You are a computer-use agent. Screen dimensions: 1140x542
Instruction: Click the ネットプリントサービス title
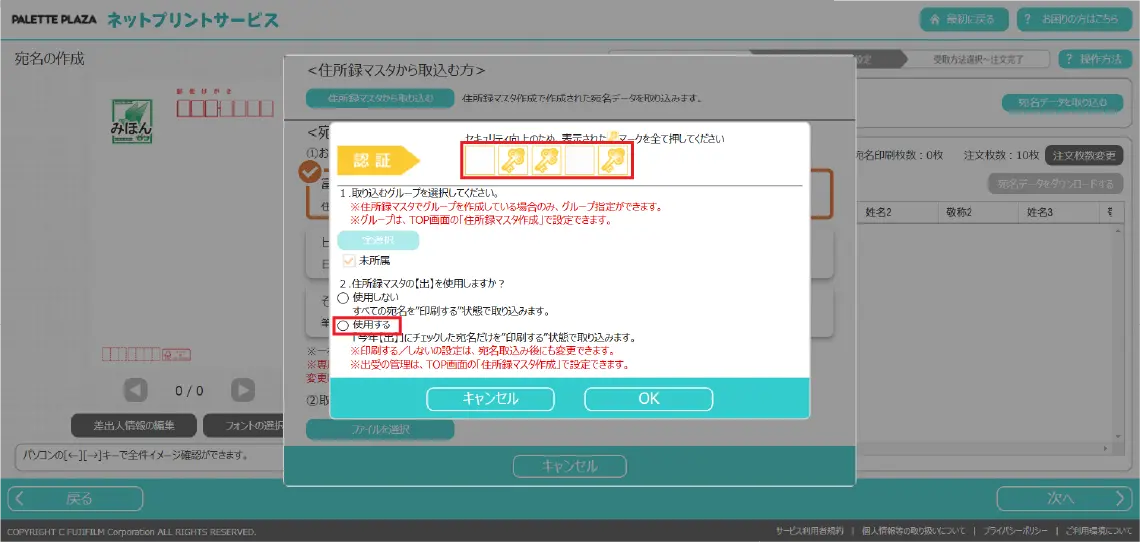coord(193,20)
